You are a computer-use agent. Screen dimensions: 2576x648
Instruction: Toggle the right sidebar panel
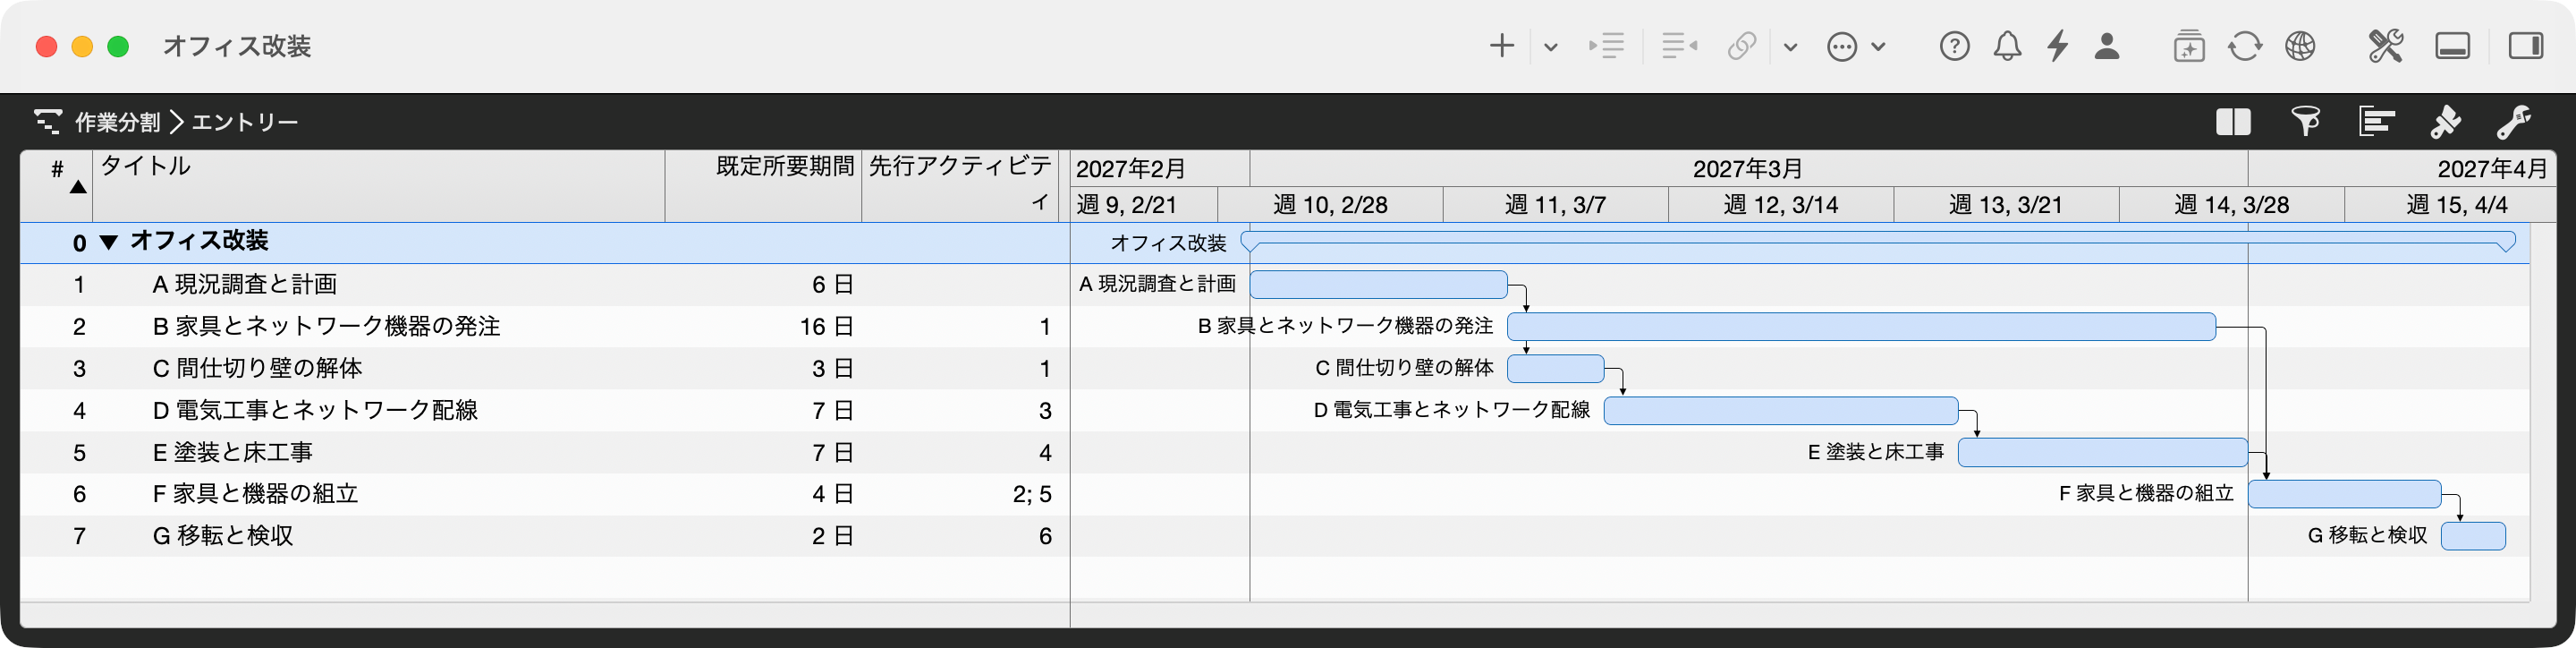(2526, 46)
